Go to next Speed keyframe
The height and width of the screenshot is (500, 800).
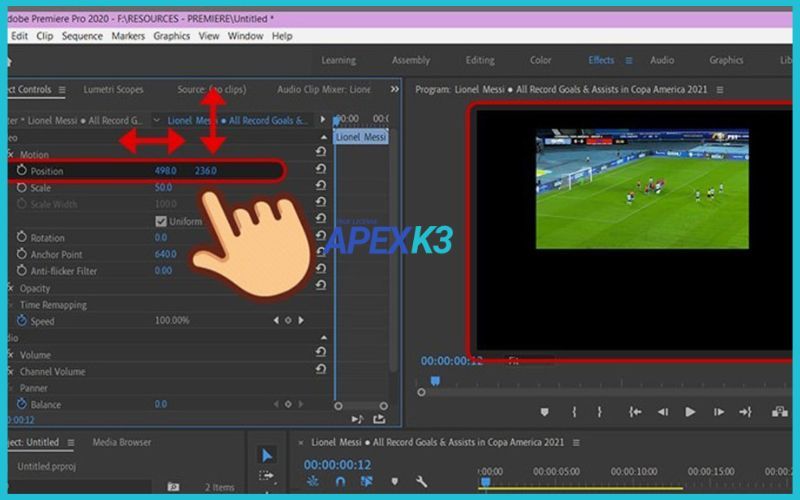point(301,320)
